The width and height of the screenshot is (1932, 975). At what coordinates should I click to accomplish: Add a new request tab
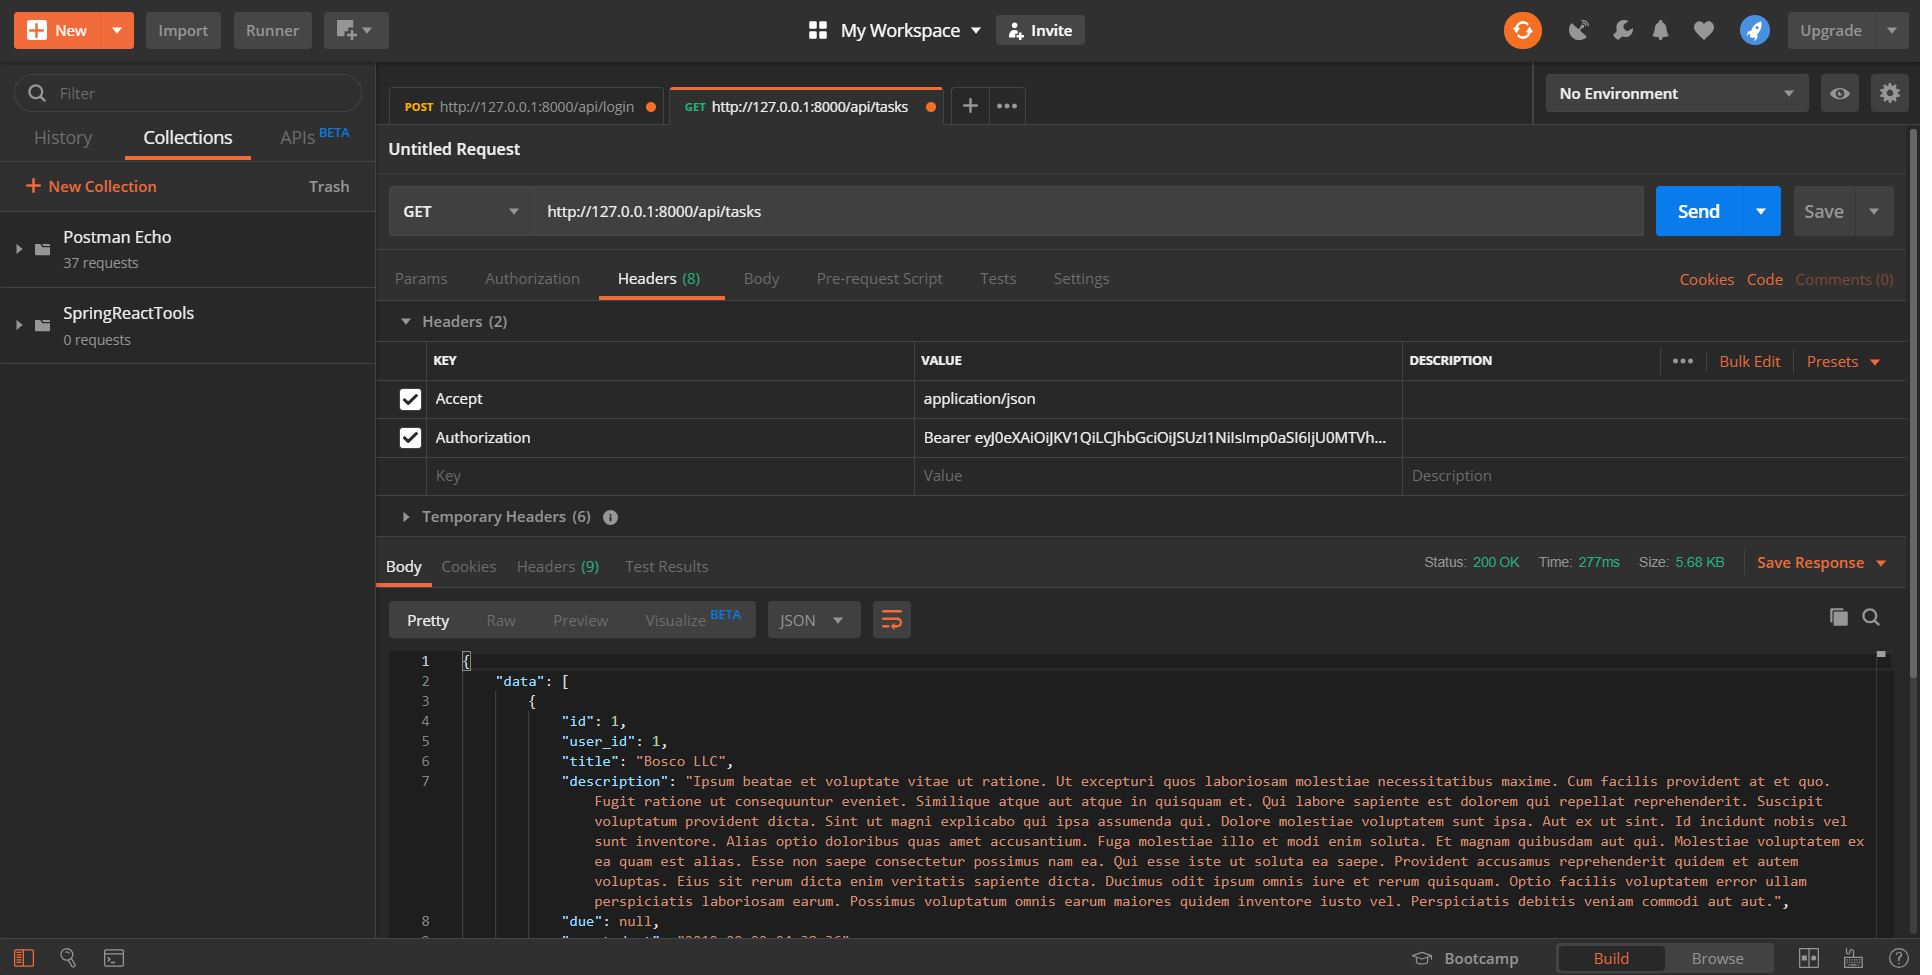click(970, 106)
